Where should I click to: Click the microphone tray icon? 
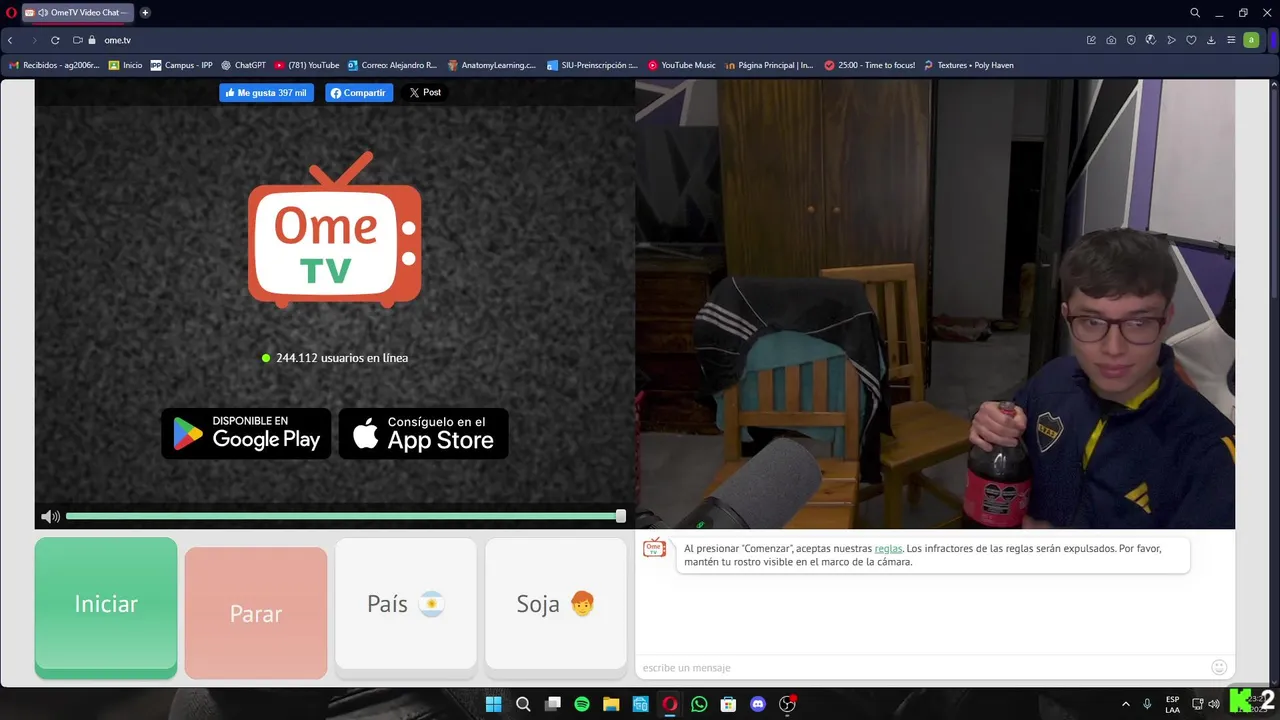coord(1147,704)
